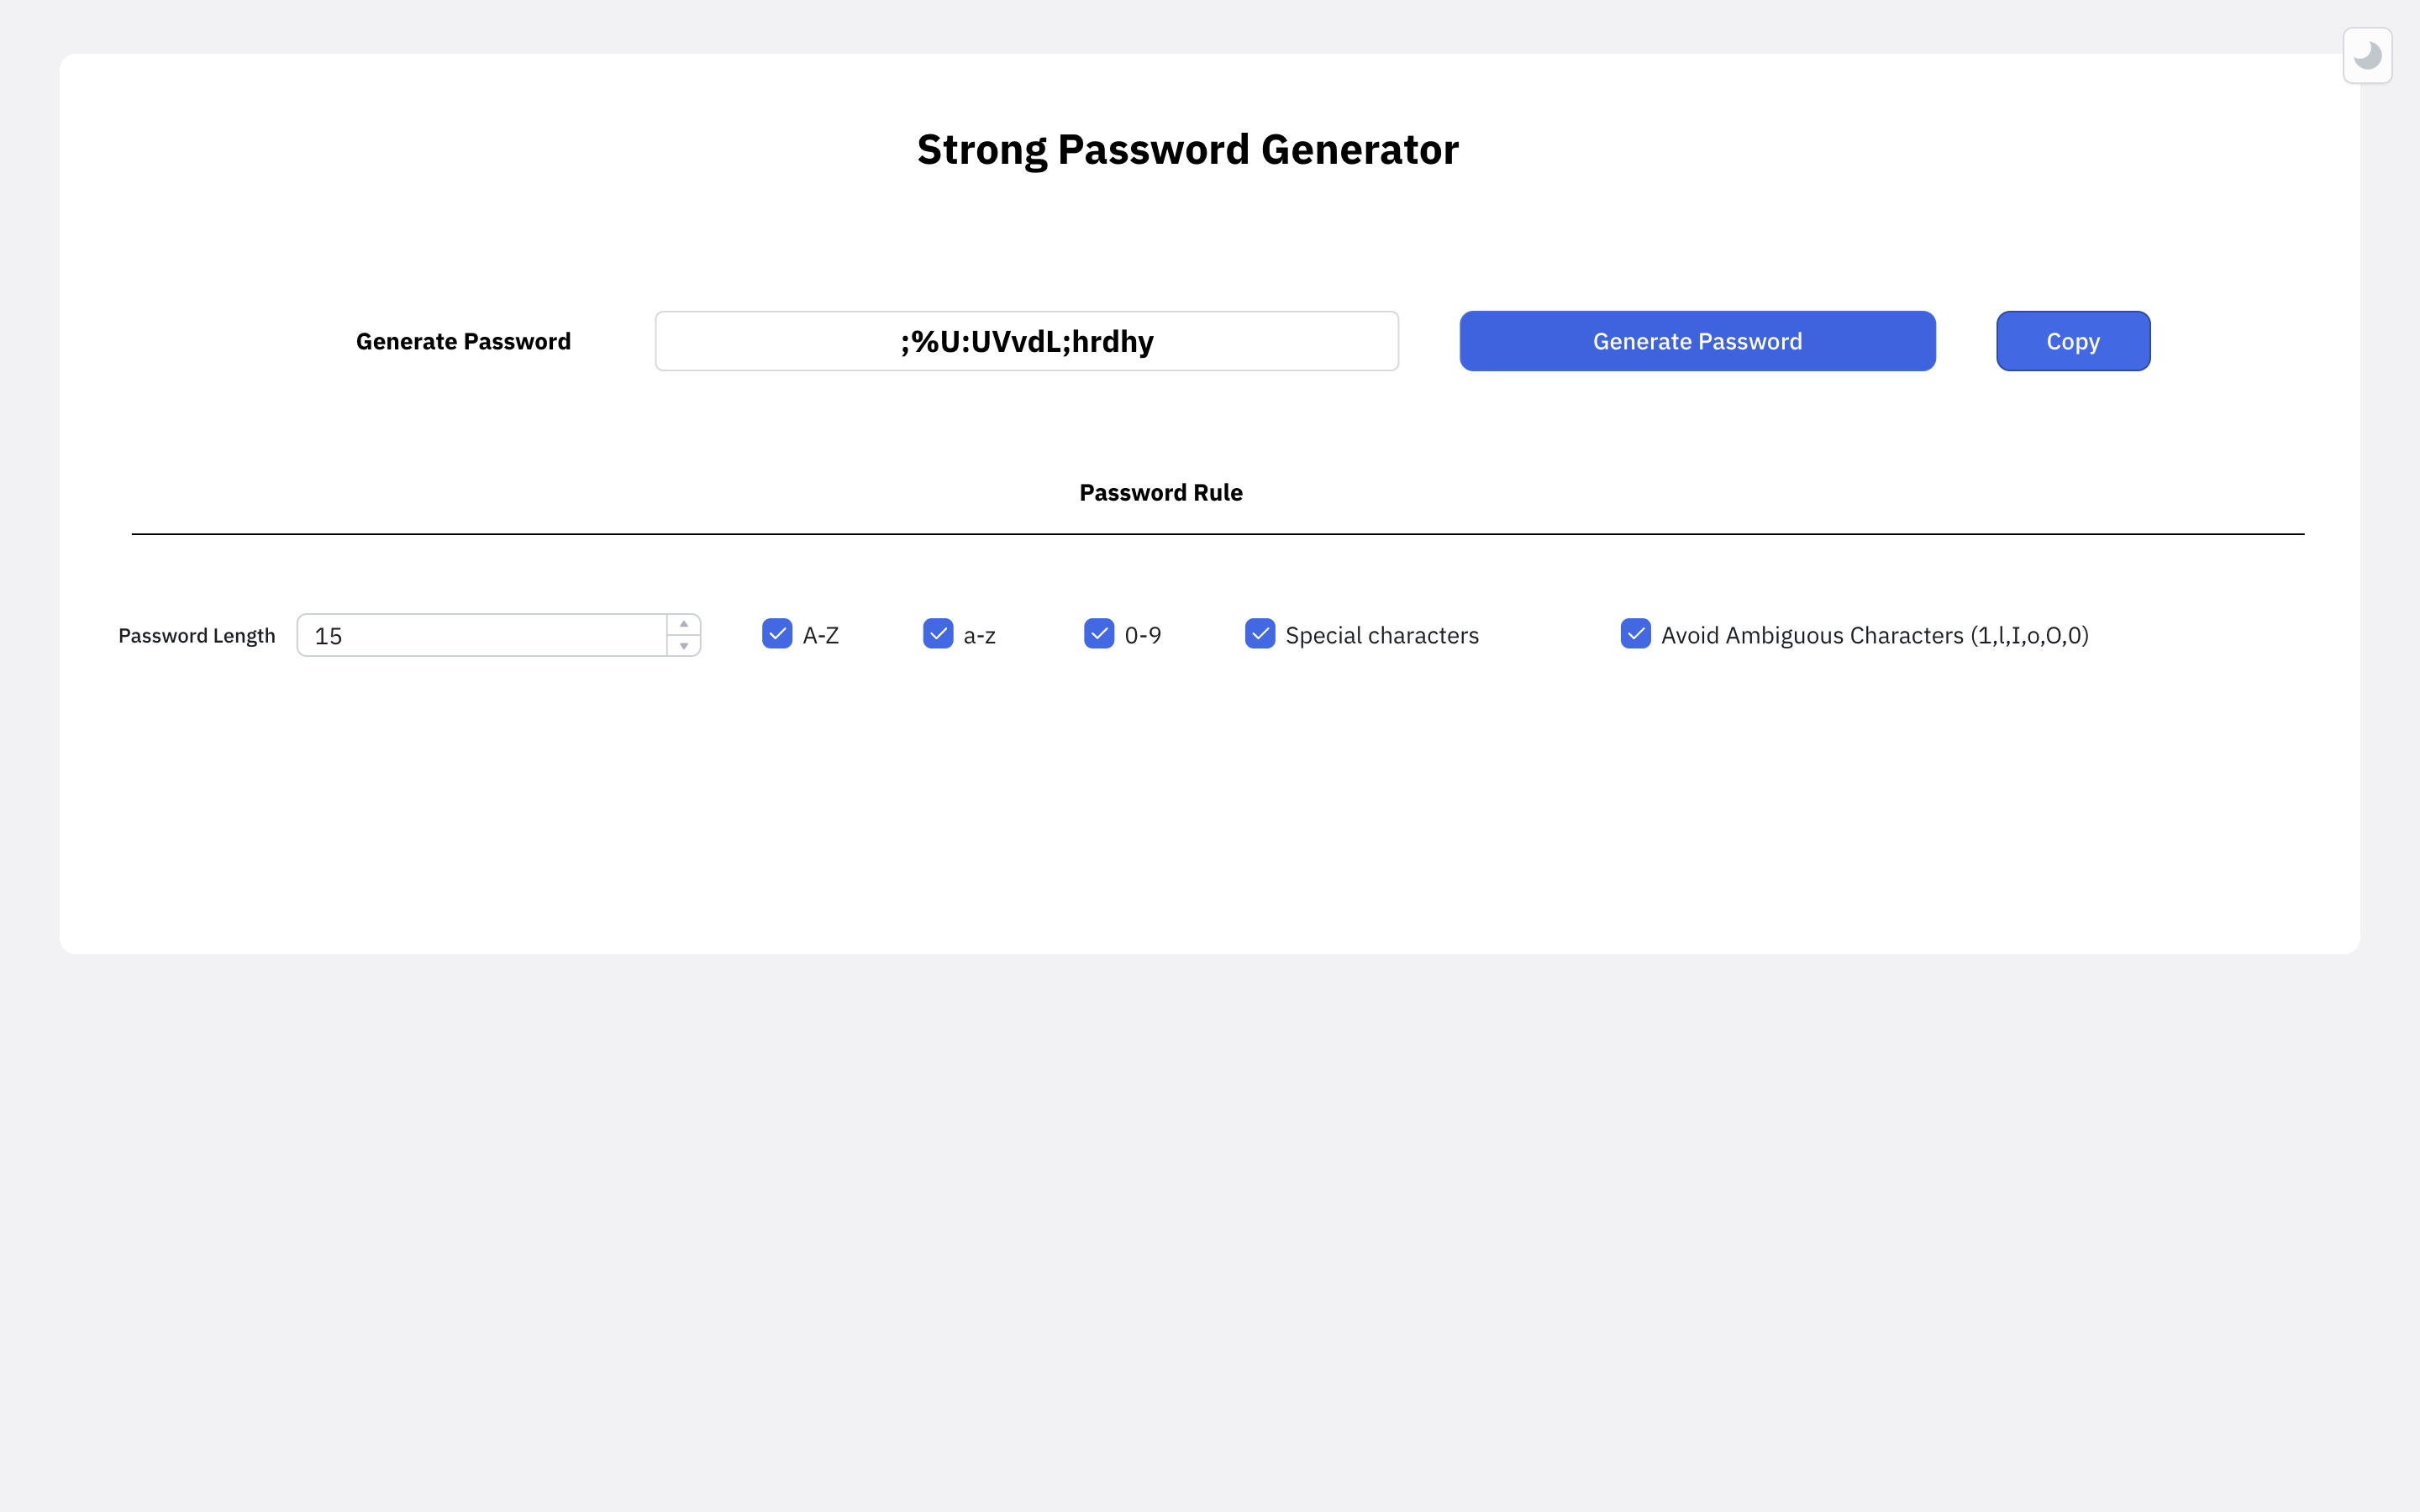Image resolution: width=2420 pixels, height=1512 pixels.
Task: Uncheck the A-Z uppercase checkbox
Action: [x=777, y=634]
